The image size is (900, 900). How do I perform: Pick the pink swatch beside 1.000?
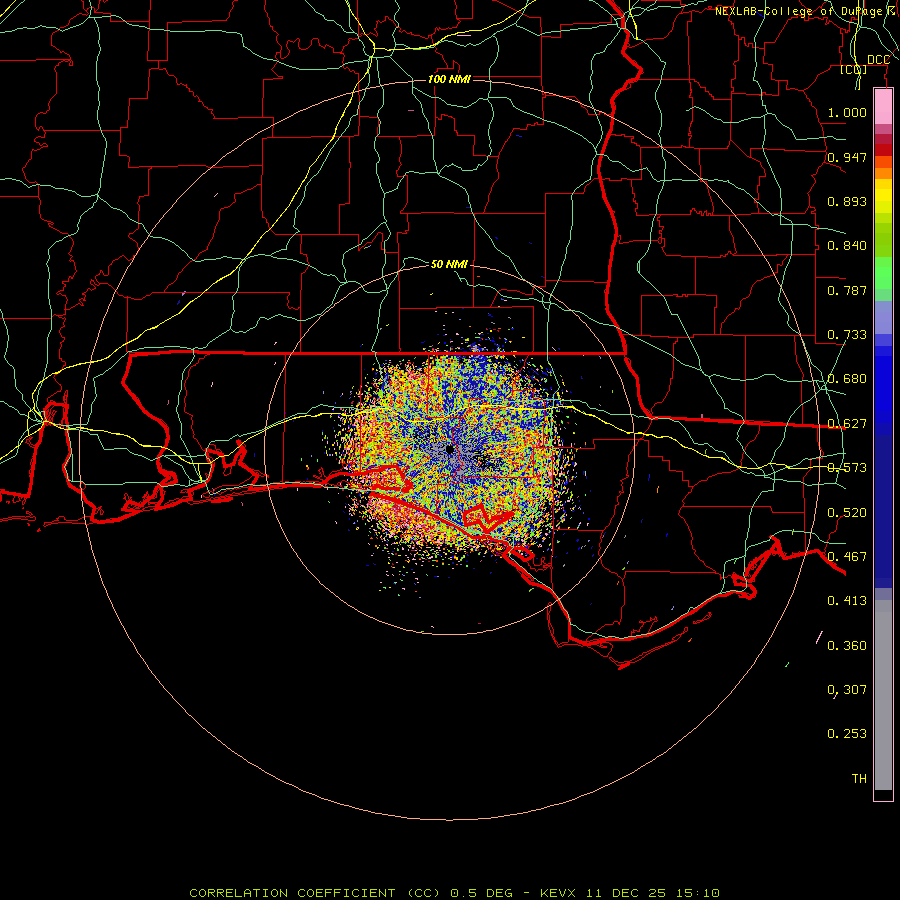pyautogui.click(x=883, y=107)
